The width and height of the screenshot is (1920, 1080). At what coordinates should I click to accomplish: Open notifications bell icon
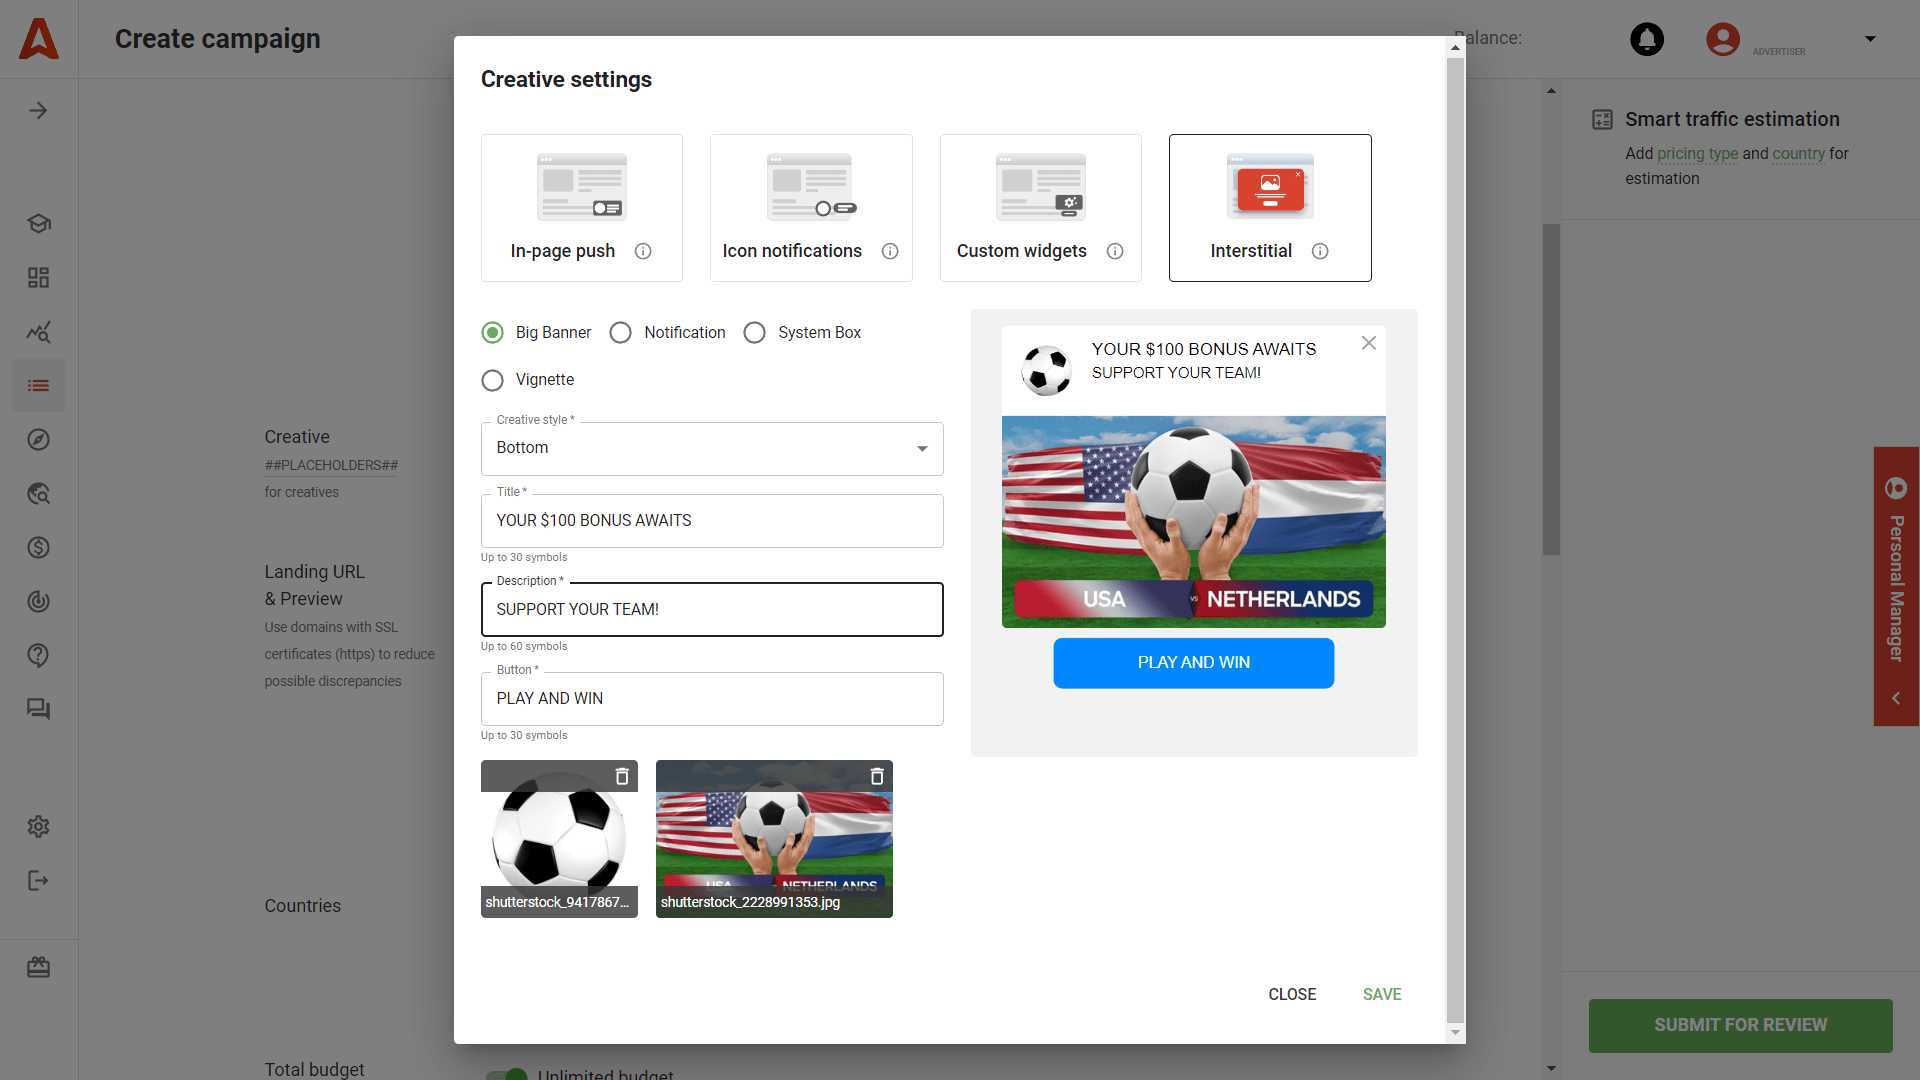pos(1646,39)
